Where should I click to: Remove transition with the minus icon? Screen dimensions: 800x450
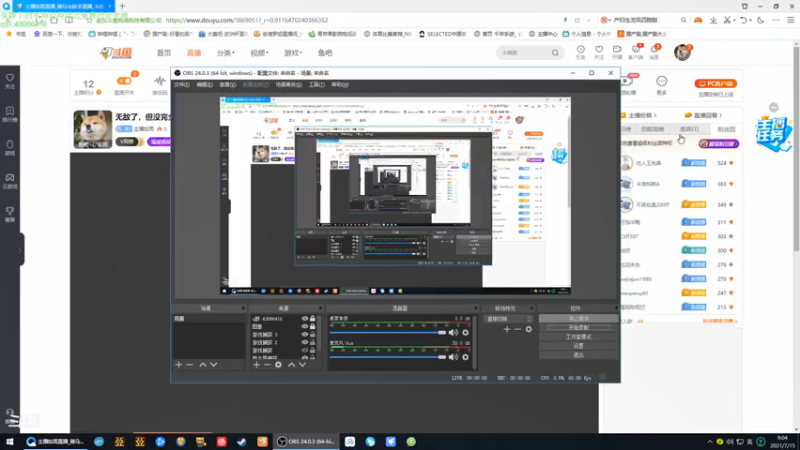[x=518, y=330]
